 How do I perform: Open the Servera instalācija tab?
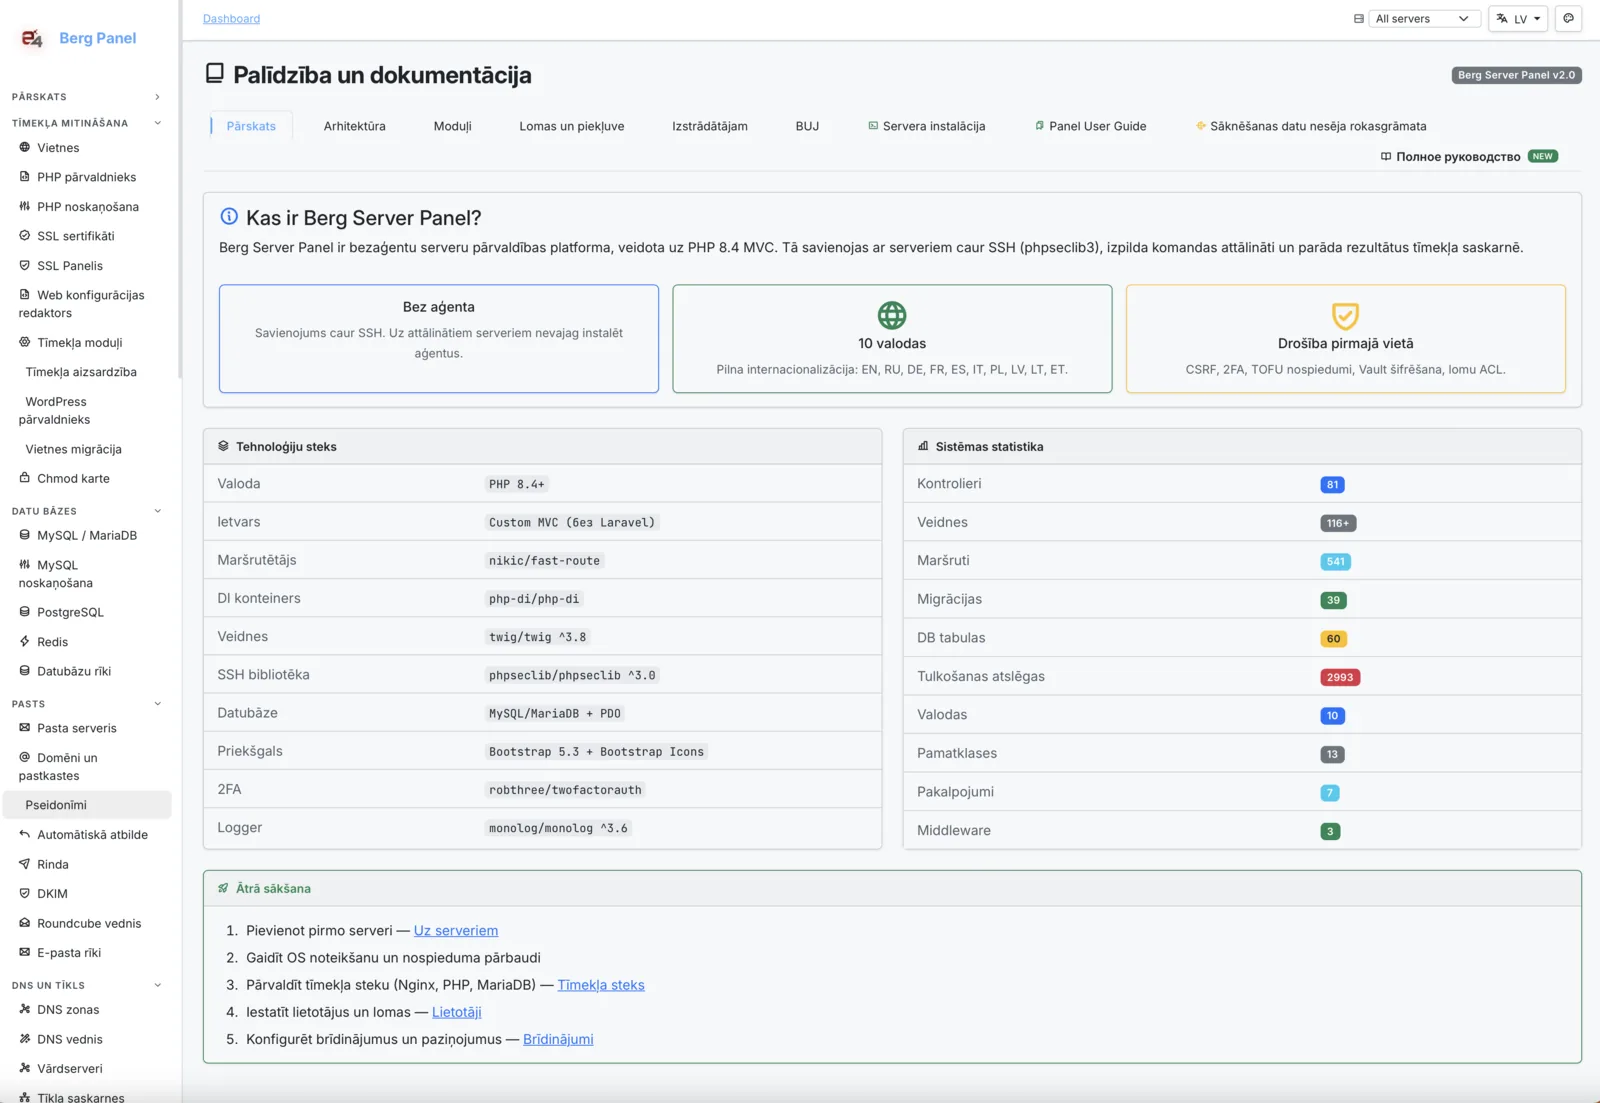(x=927, y=126)
